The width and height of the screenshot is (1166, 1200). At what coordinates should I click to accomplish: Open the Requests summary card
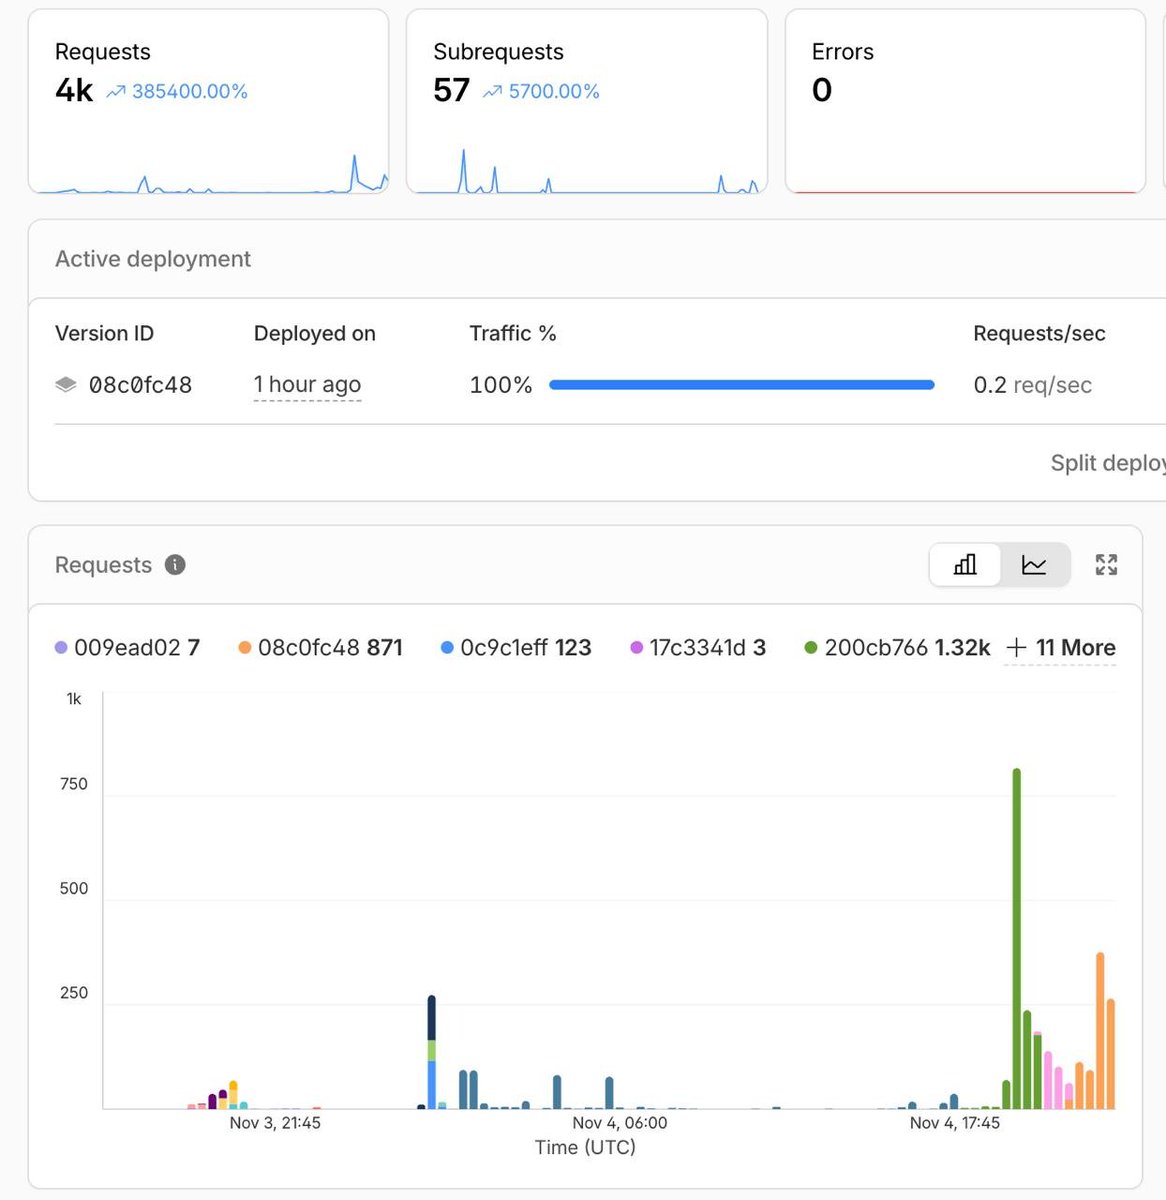click(208, 101)
